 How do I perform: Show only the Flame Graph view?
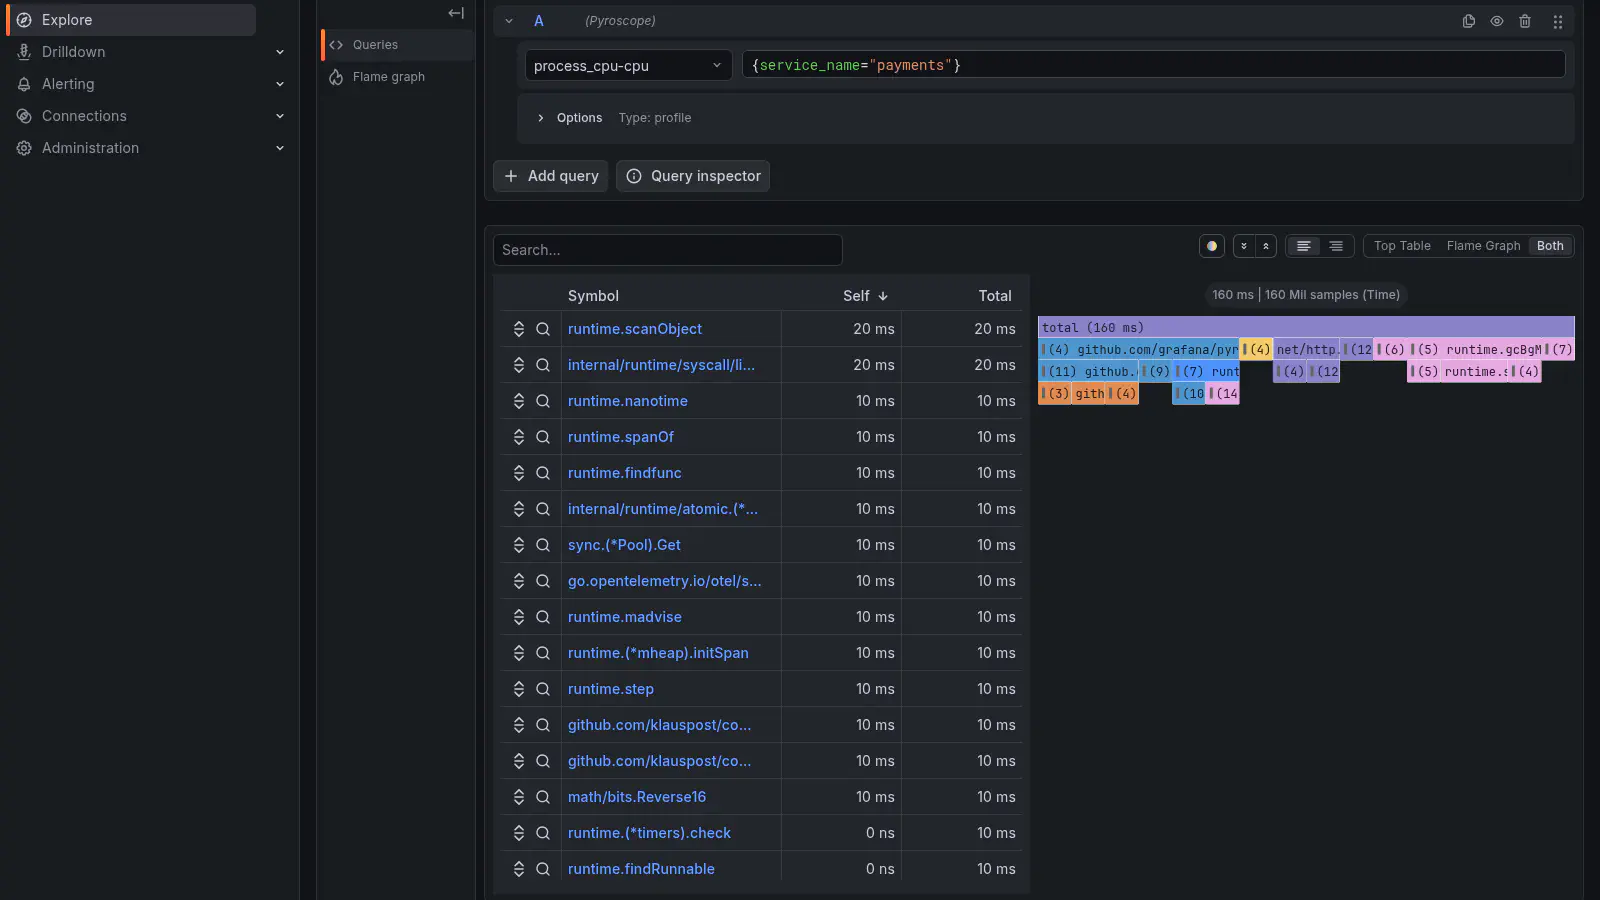pyautogui.click(x=1483, y=246)
